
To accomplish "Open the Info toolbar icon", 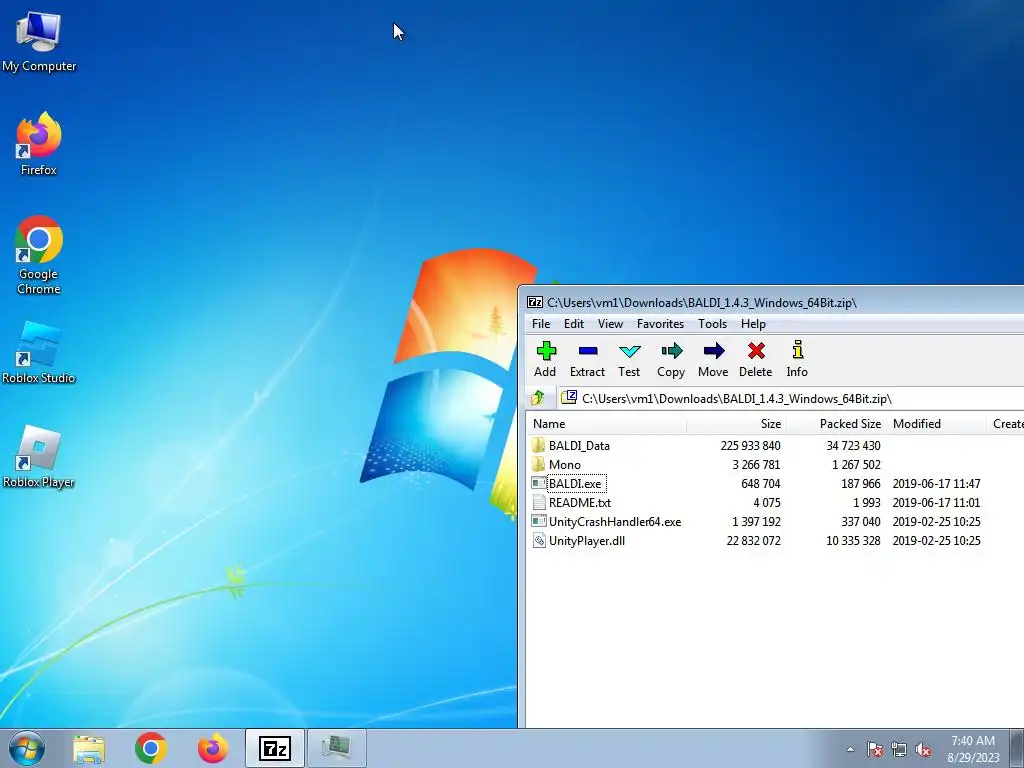I will point(797,359).
